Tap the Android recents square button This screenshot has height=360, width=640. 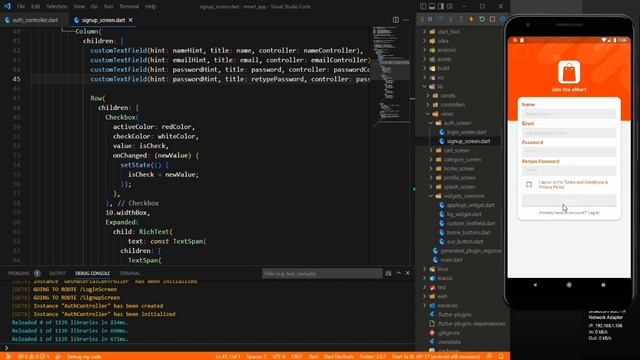tap(603, 285)
